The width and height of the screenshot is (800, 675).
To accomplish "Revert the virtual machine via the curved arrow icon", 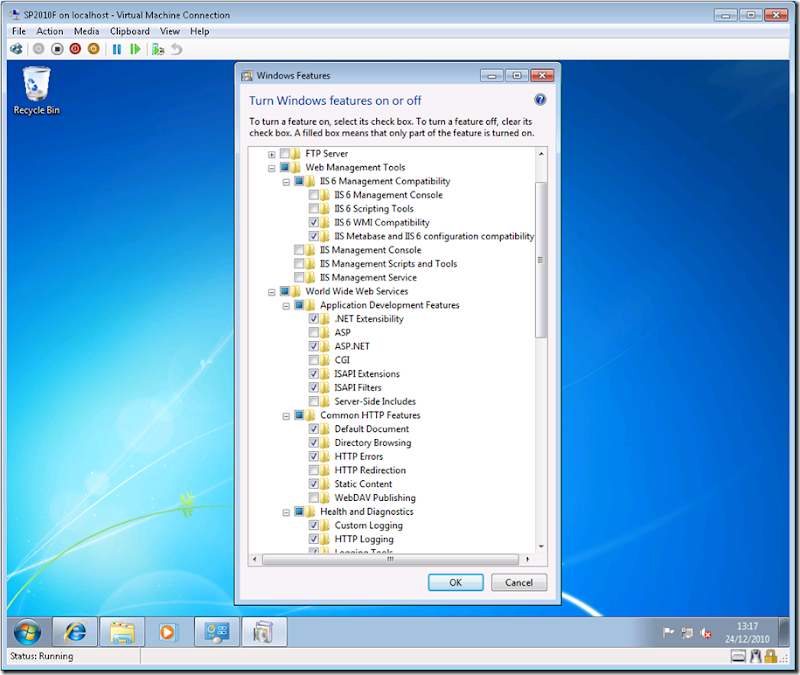I will (x=178, y=48).
